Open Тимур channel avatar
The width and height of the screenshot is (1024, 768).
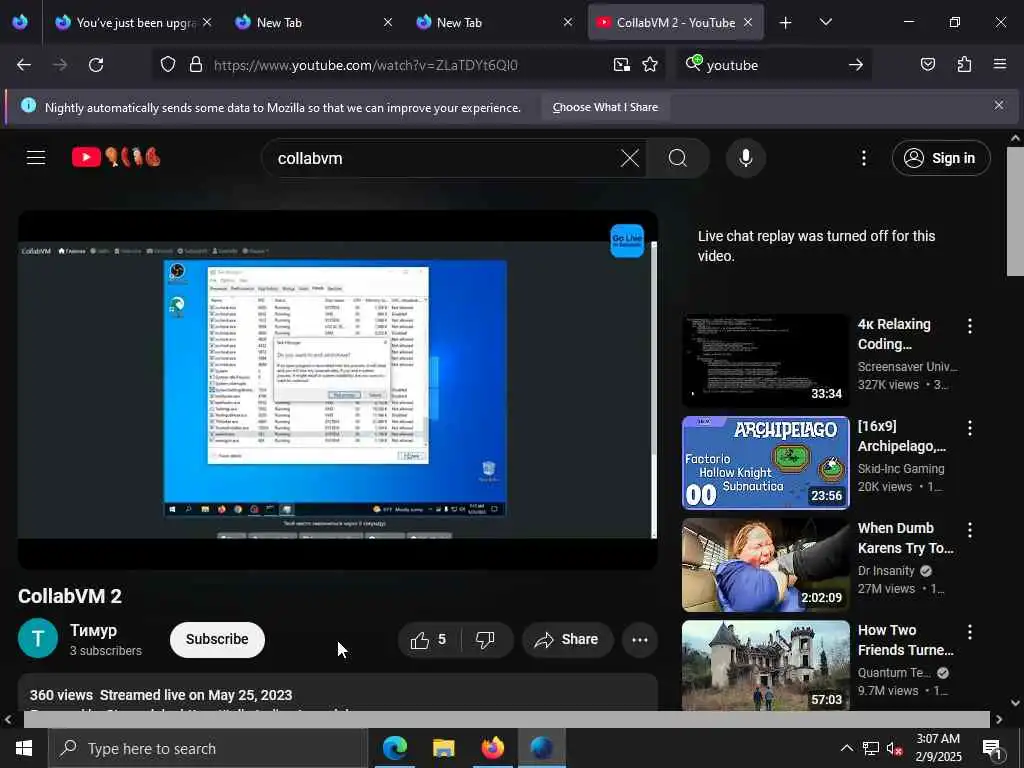click(x=38, y=638)
